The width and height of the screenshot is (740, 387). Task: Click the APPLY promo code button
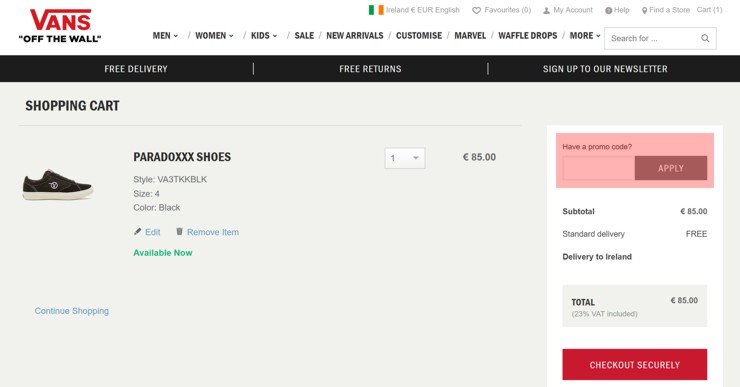click(x=671, y=168)
